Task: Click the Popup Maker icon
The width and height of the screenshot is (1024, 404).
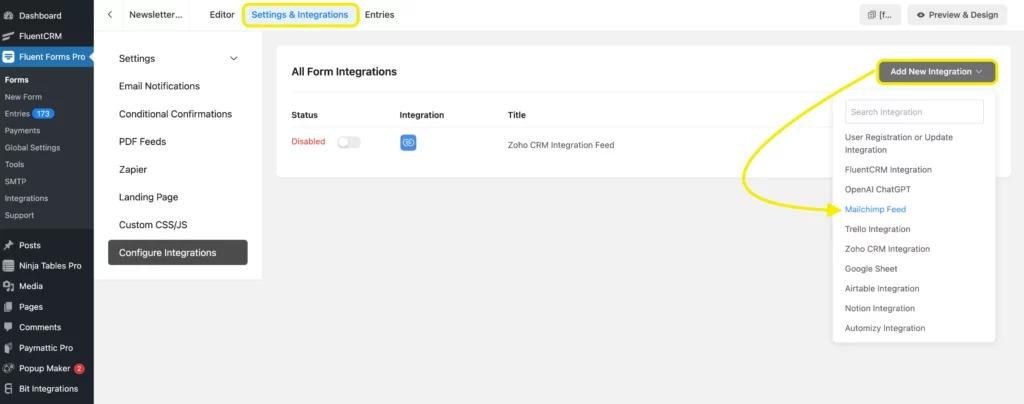Action: point(8,368)
